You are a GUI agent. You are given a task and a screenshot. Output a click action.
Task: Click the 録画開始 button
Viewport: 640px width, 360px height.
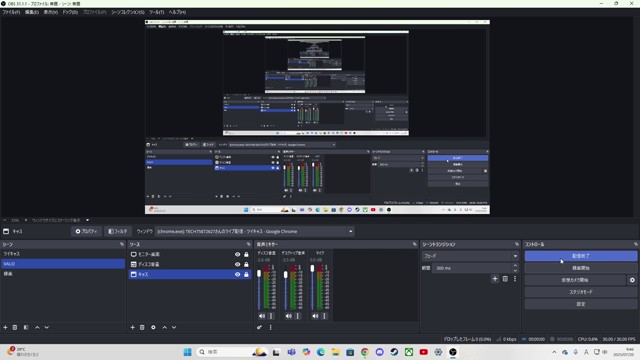pyautogui.click(x=580, y=268)
